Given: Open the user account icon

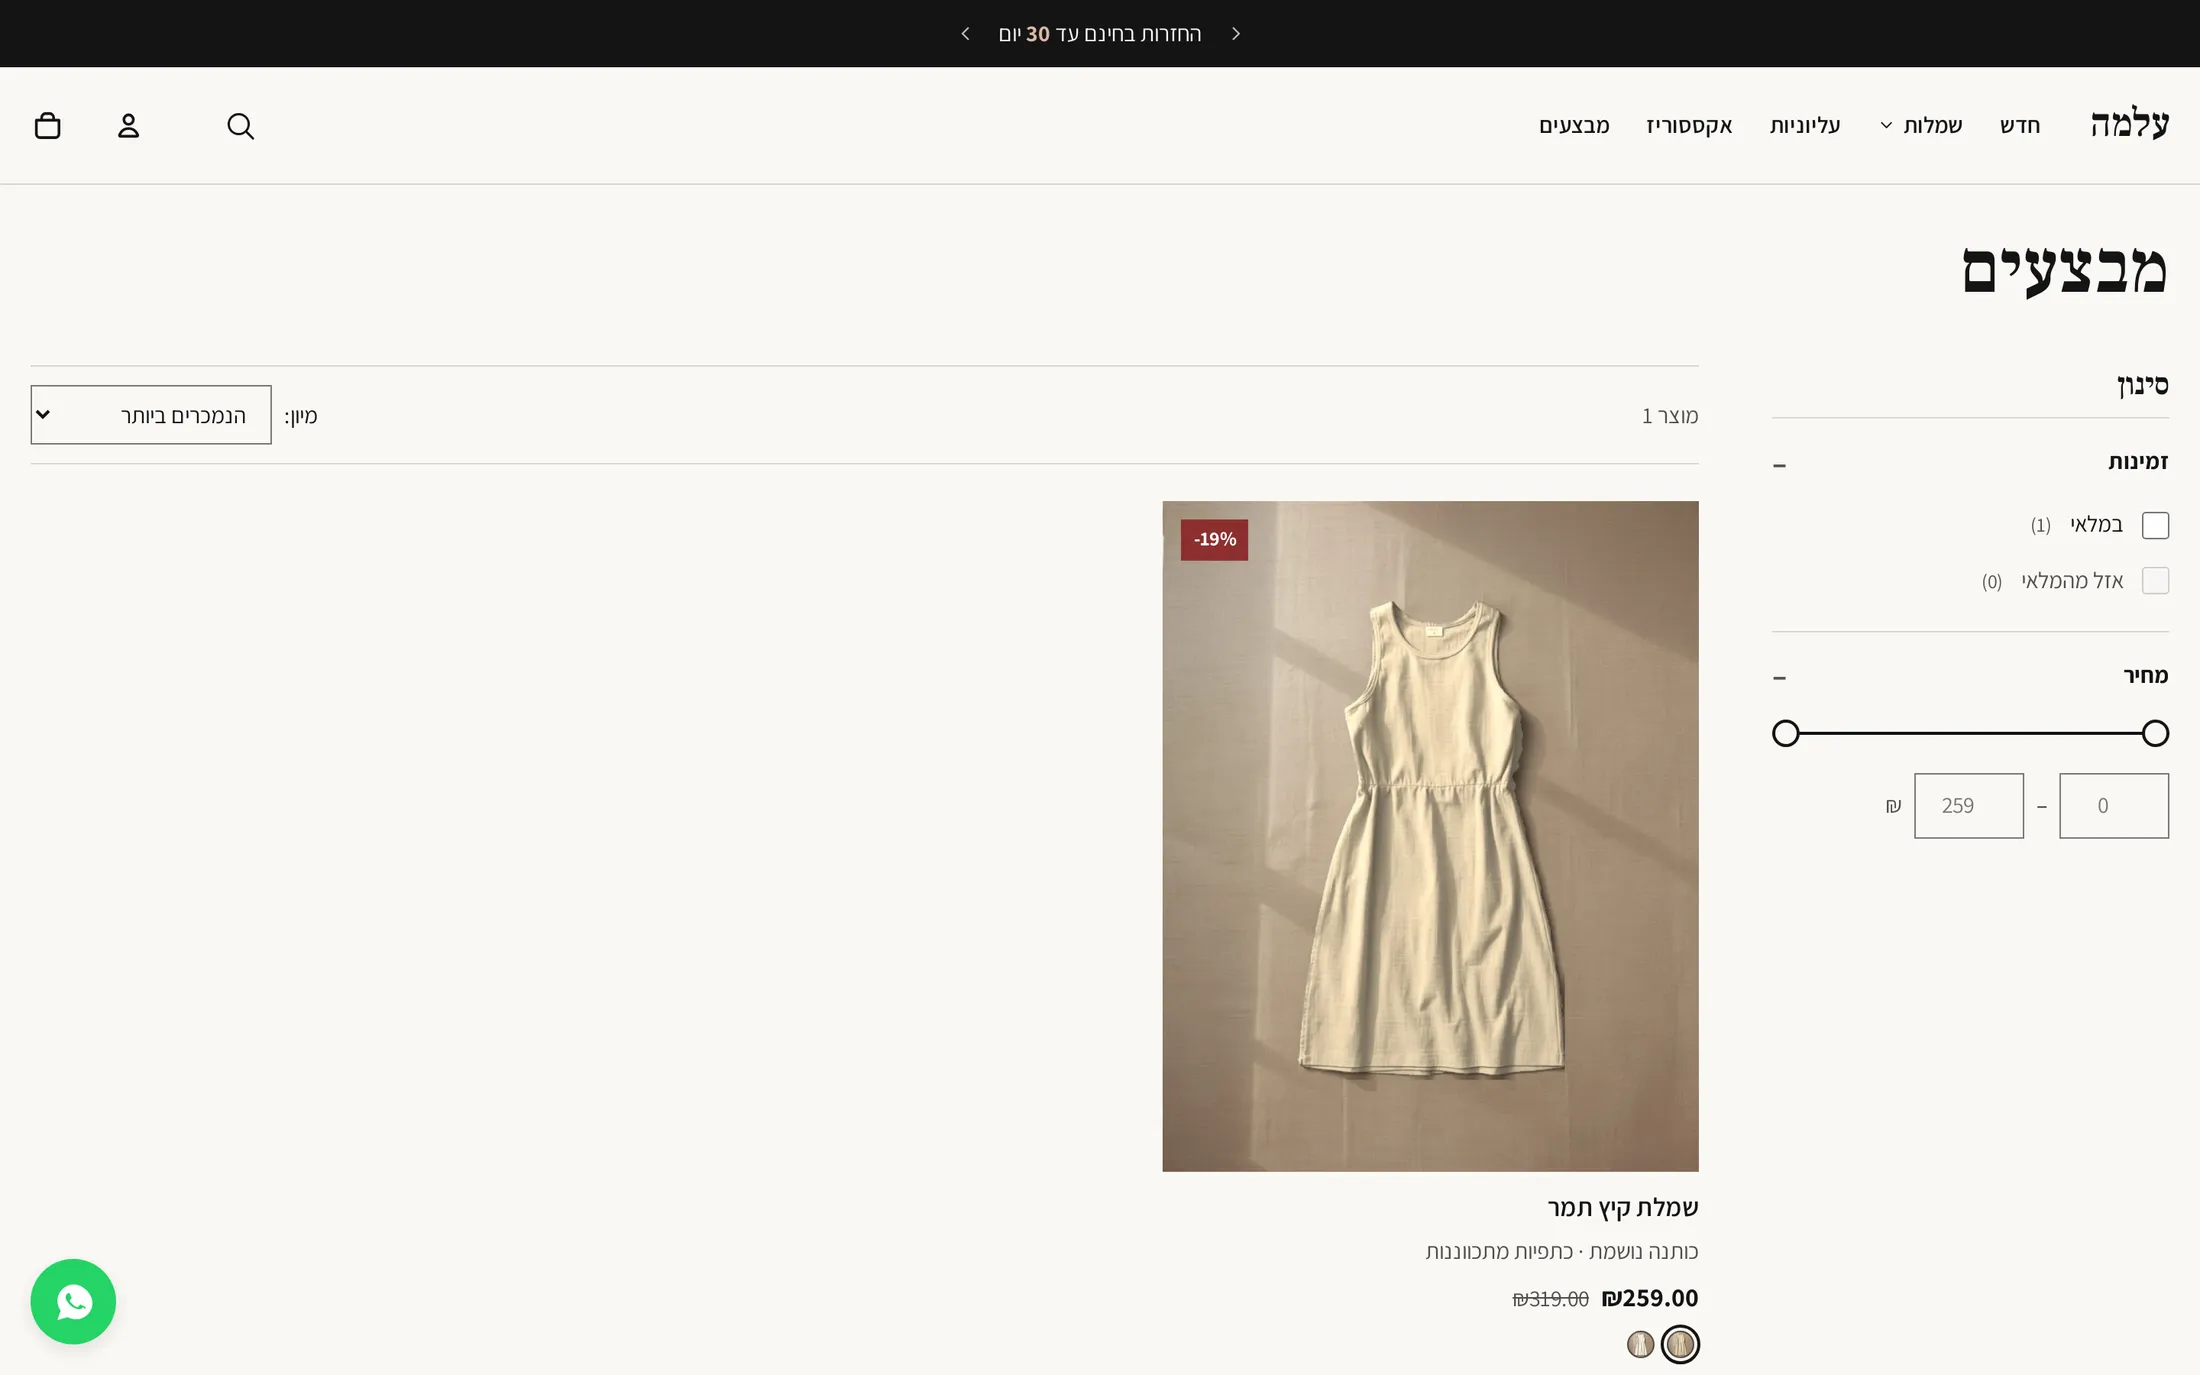Looking at the screenshot, I should pos(128,126).
